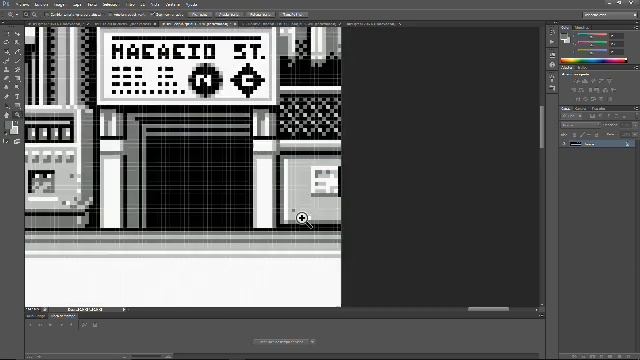The height and width of the screenshot is (360, 640).
Task: Select the Crop tool in the toolbox
Action: 7,52
